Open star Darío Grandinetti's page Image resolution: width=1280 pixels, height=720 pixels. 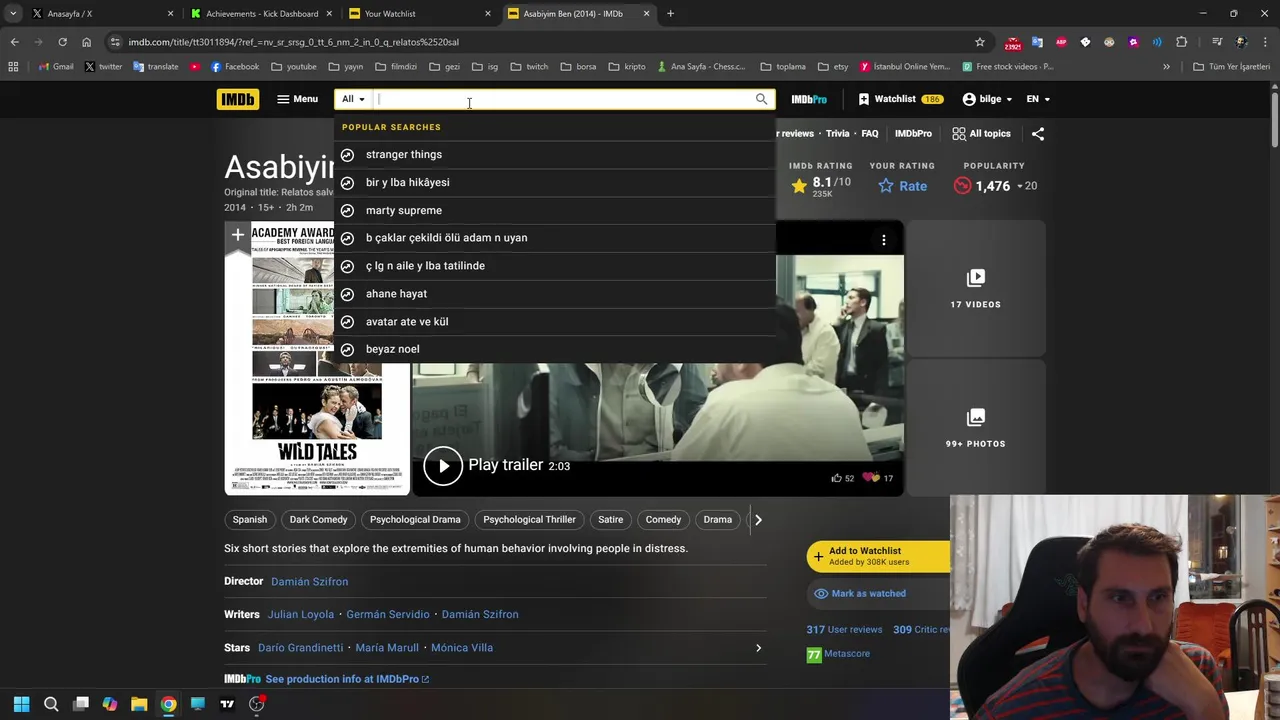[x=300, y=647]
